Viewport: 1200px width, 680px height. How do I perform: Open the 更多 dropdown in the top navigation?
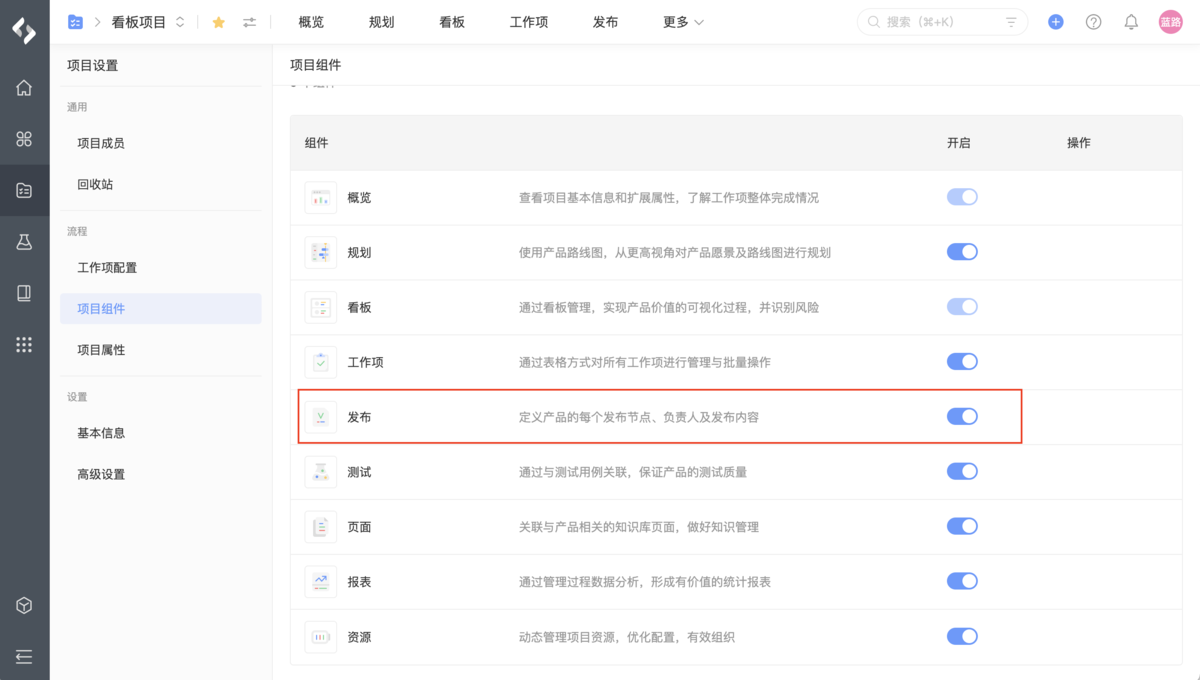pyautogui.click(x=682, y=21)
